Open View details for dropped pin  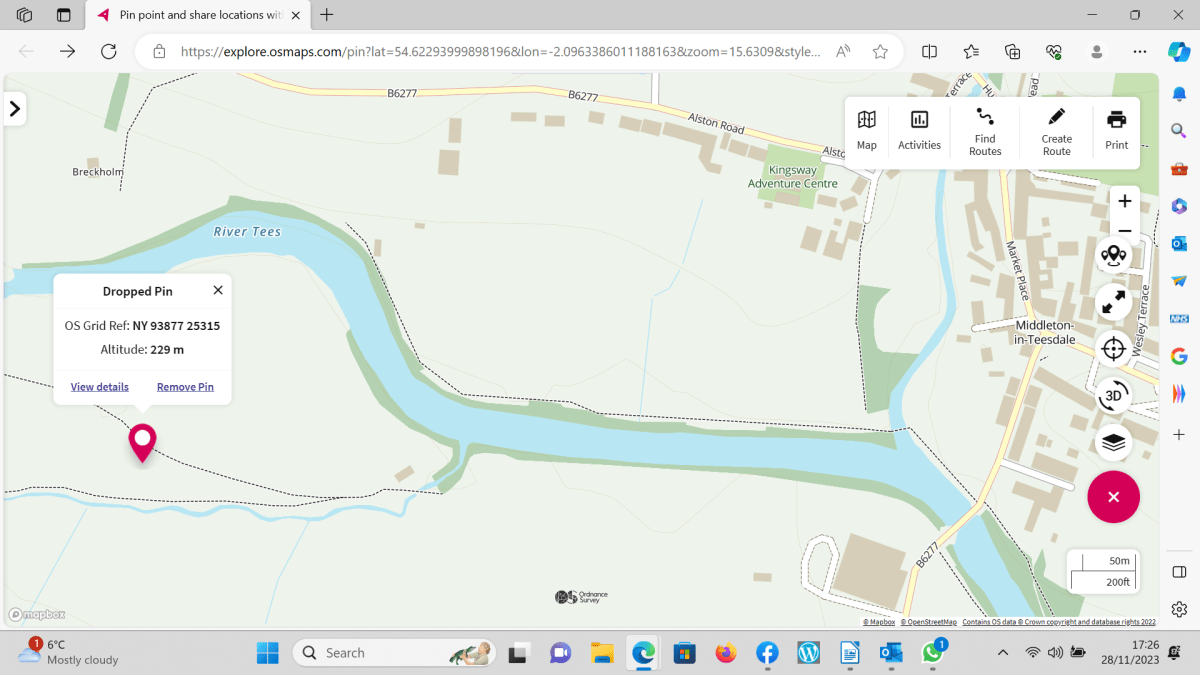100,387
